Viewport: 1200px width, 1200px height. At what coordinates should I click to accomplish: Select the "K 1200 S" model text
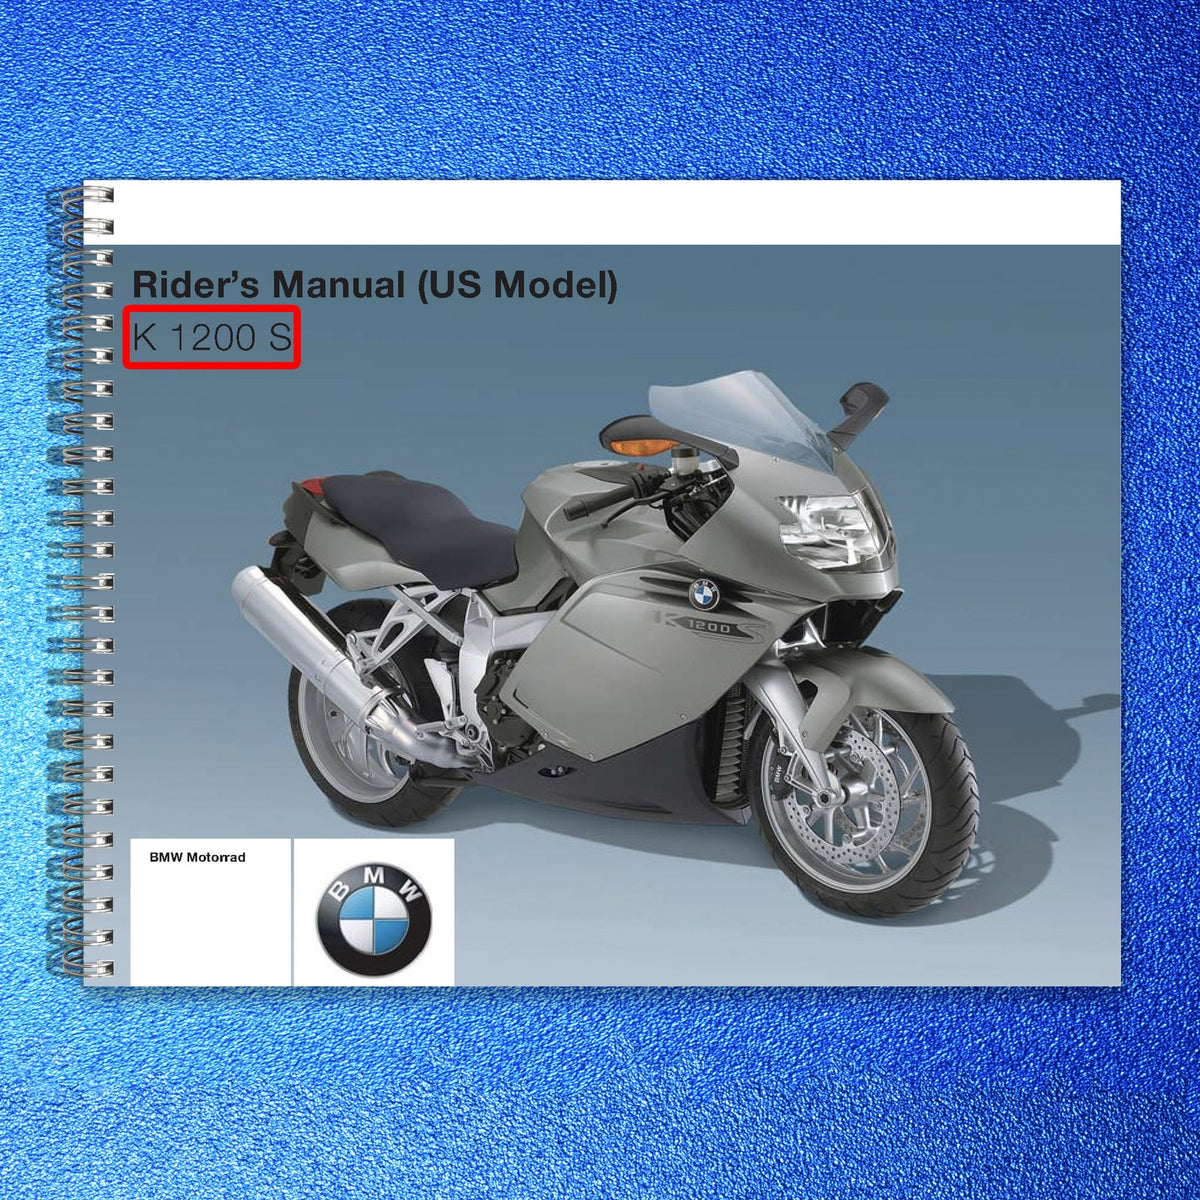click(x=211, y=338)
